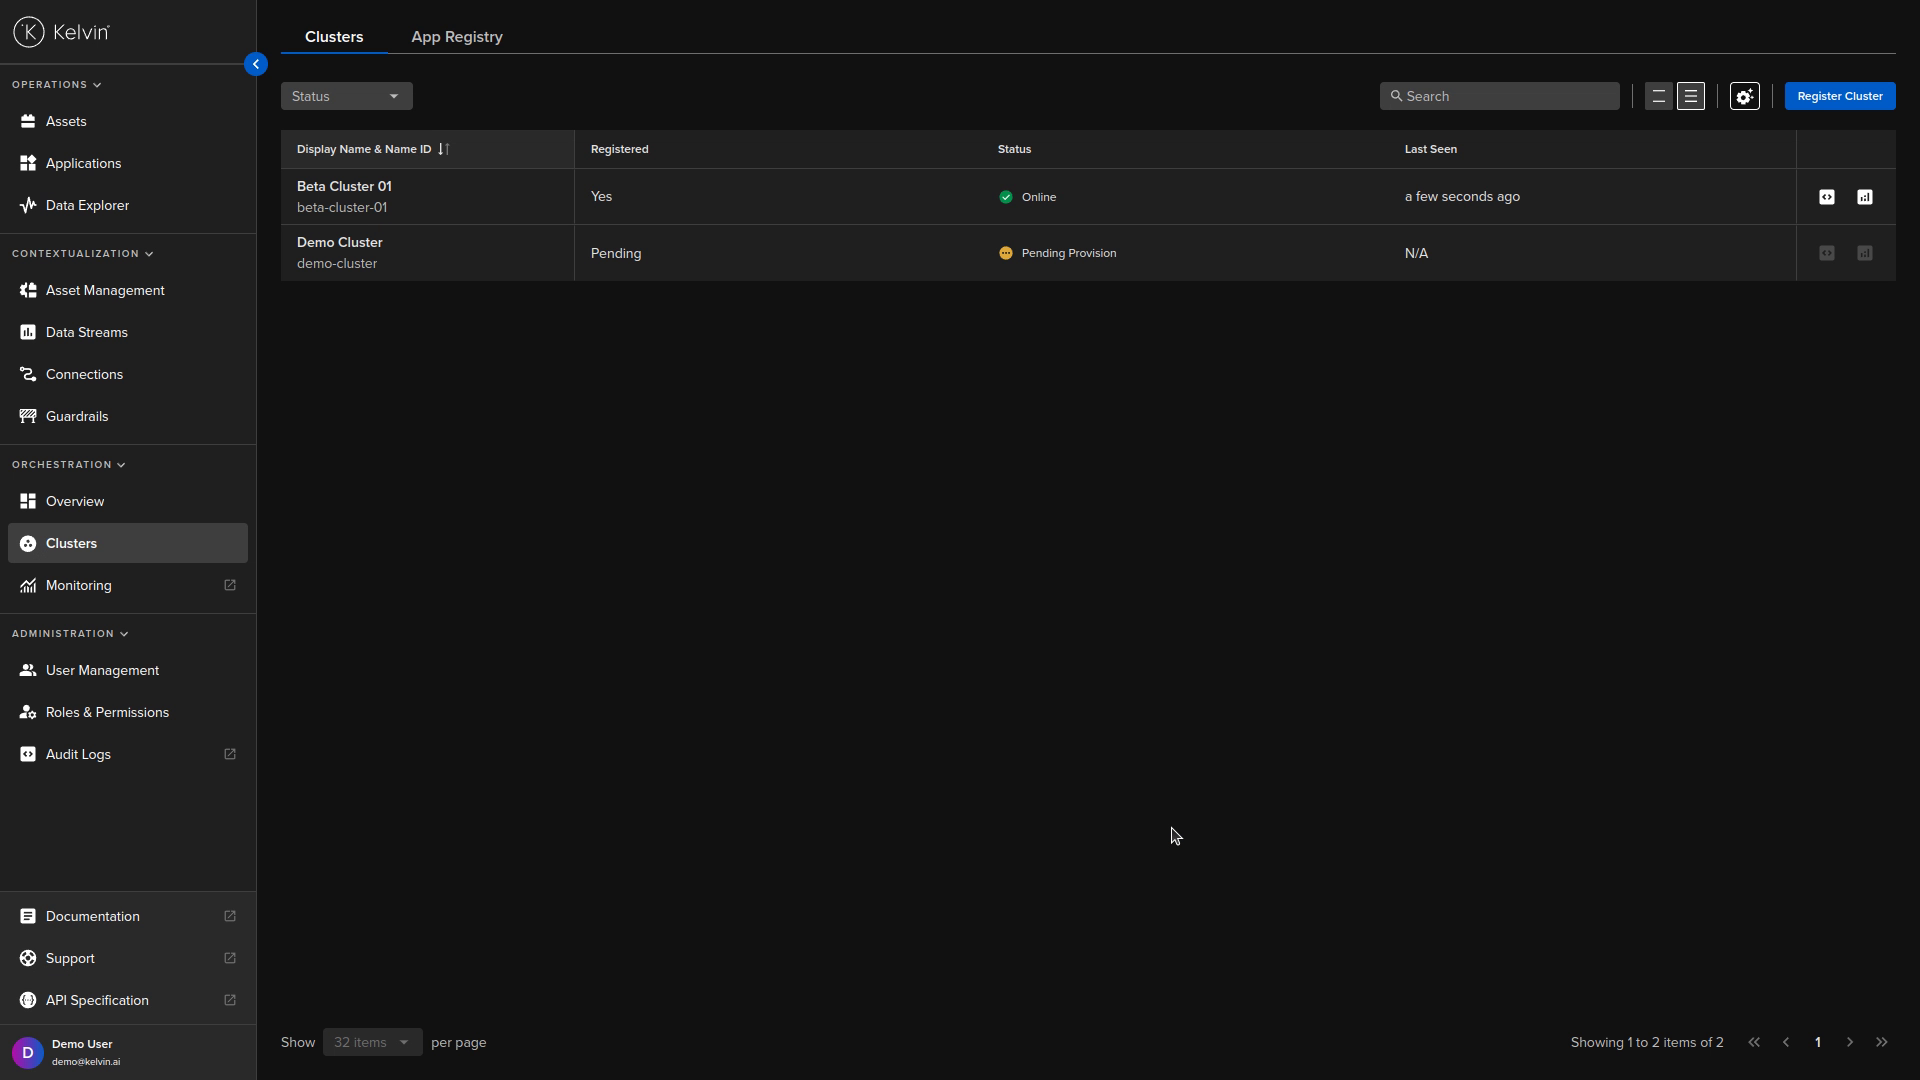Click the Kelvin logo

[62, 32]
